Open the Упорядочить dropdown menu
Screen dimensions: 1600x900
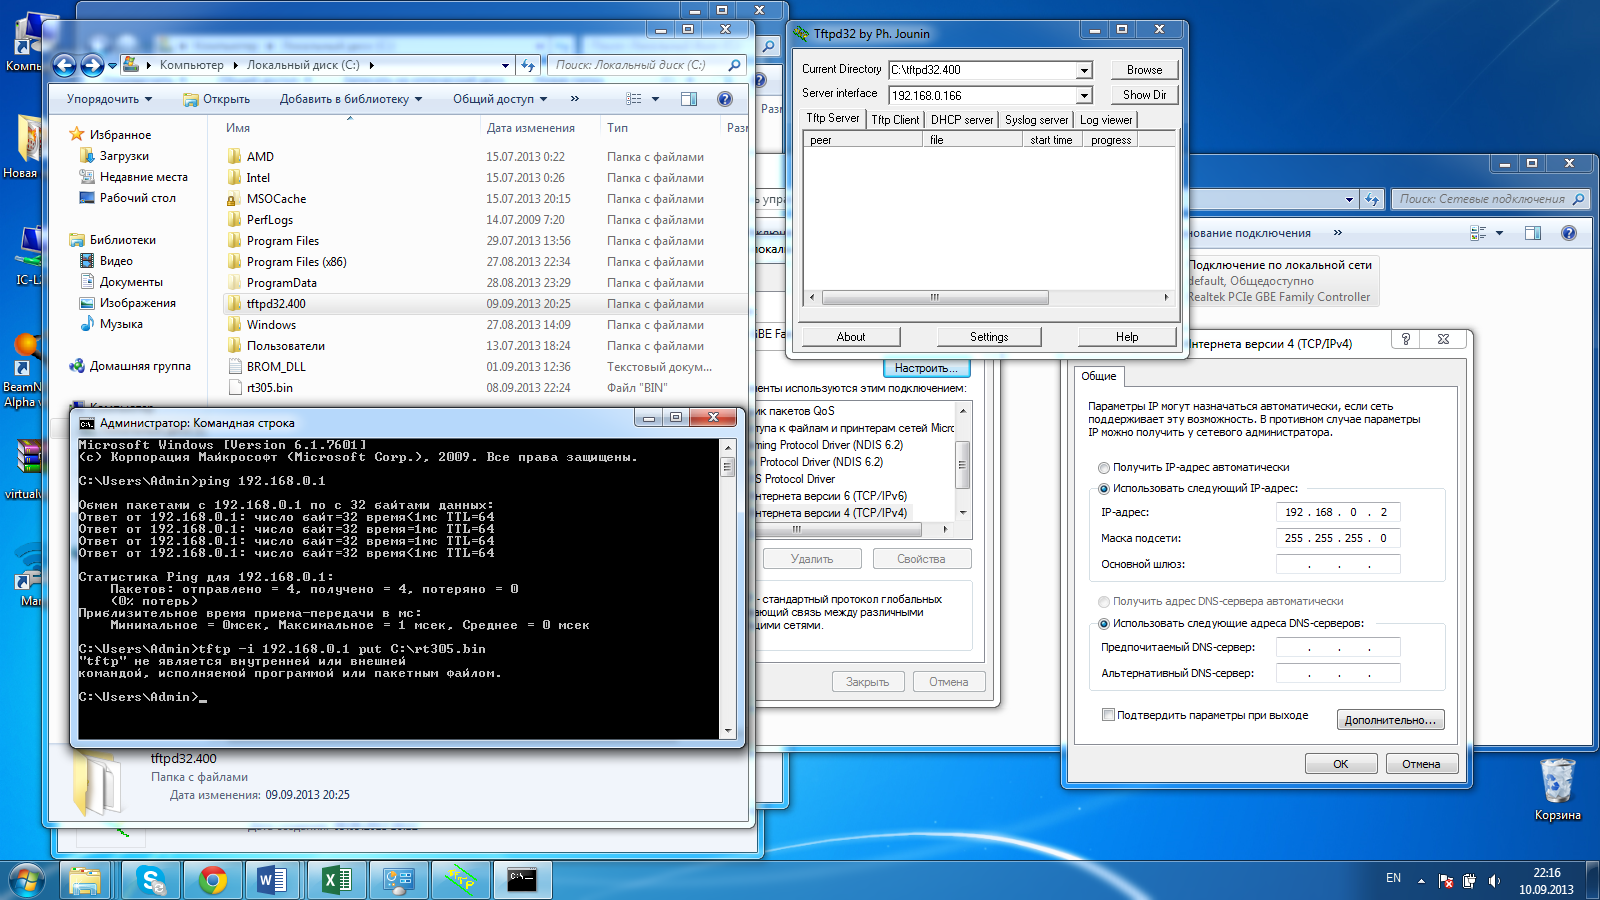pos(109,99)
